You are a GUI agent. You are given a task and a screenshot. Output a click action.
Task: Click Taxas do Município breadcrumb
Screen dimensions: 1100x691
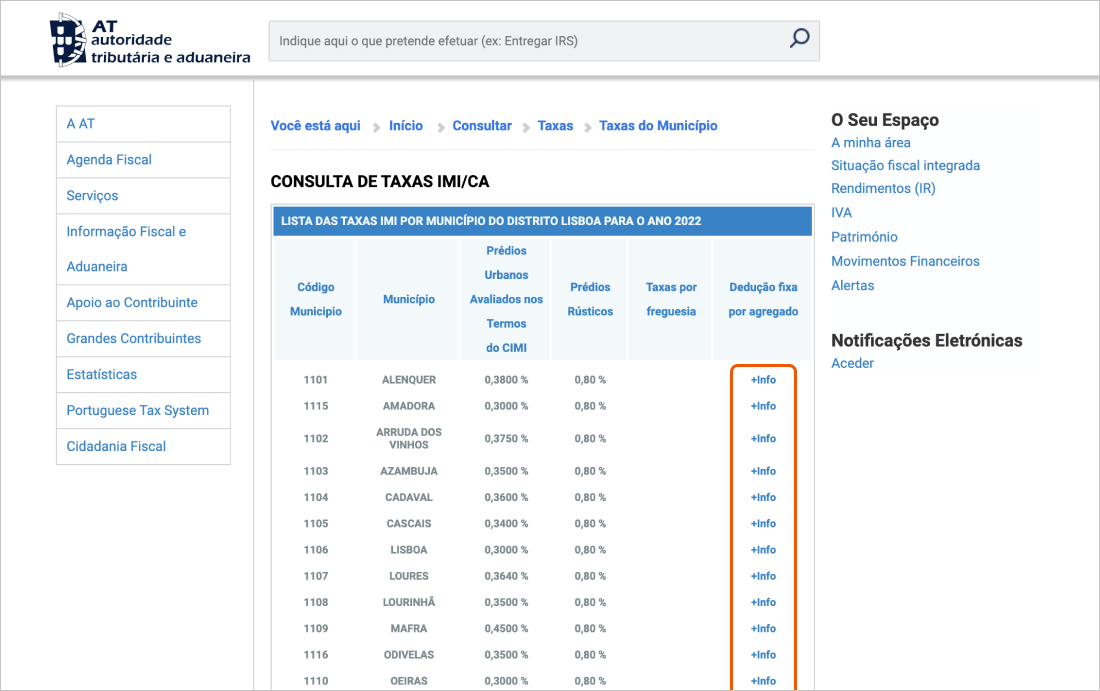tap(658, 126)
